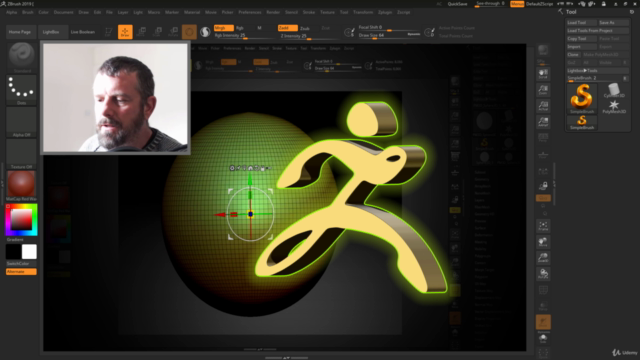640x360 pixels.
Task: Click the Import button
Action: pos(581,47)
